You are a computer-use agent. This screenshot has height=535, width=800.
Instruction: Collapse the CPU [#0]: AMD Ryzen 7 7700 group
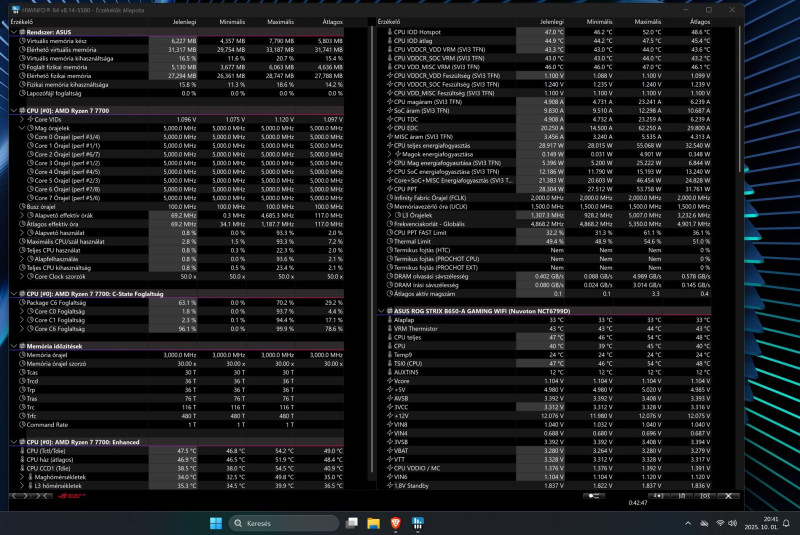tap(14, 110)
